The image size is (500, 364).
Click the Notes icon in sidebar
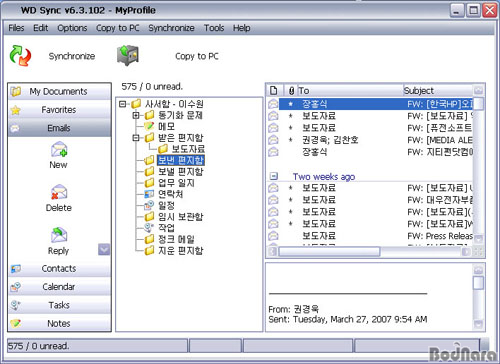pyautogui.click(x=16, y=323)
